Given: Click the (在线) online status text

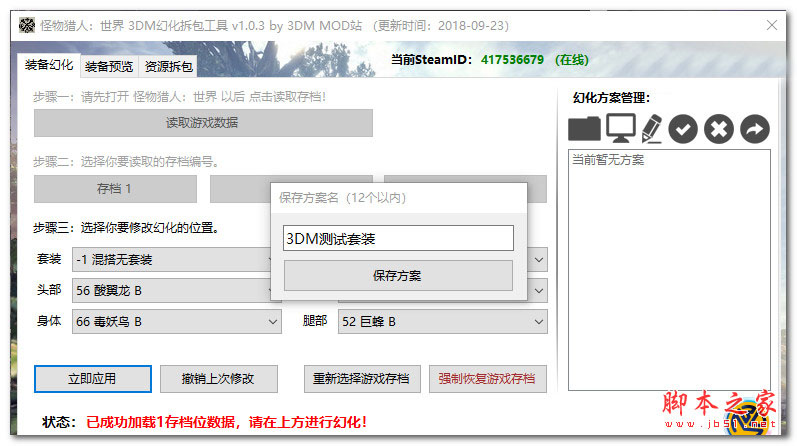Looking at the screenshot, I should pos(571,60).
